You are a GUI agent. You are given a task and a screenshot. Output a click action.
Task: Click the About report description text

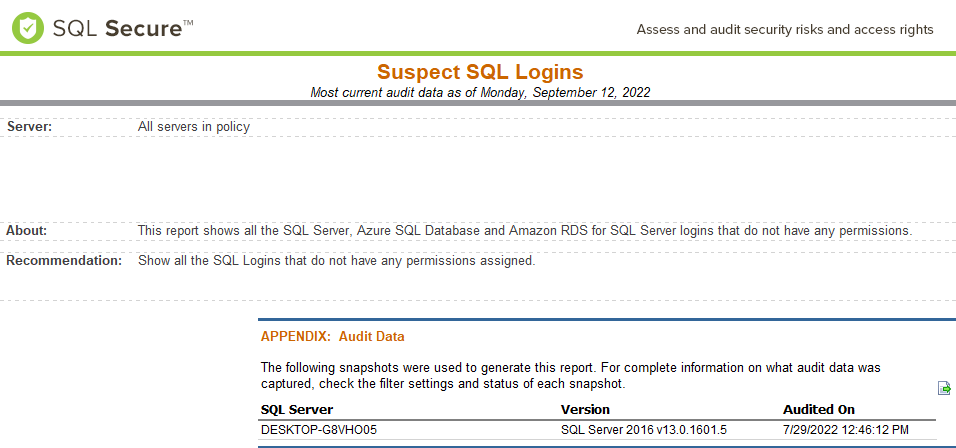click(x=525, y=231)
